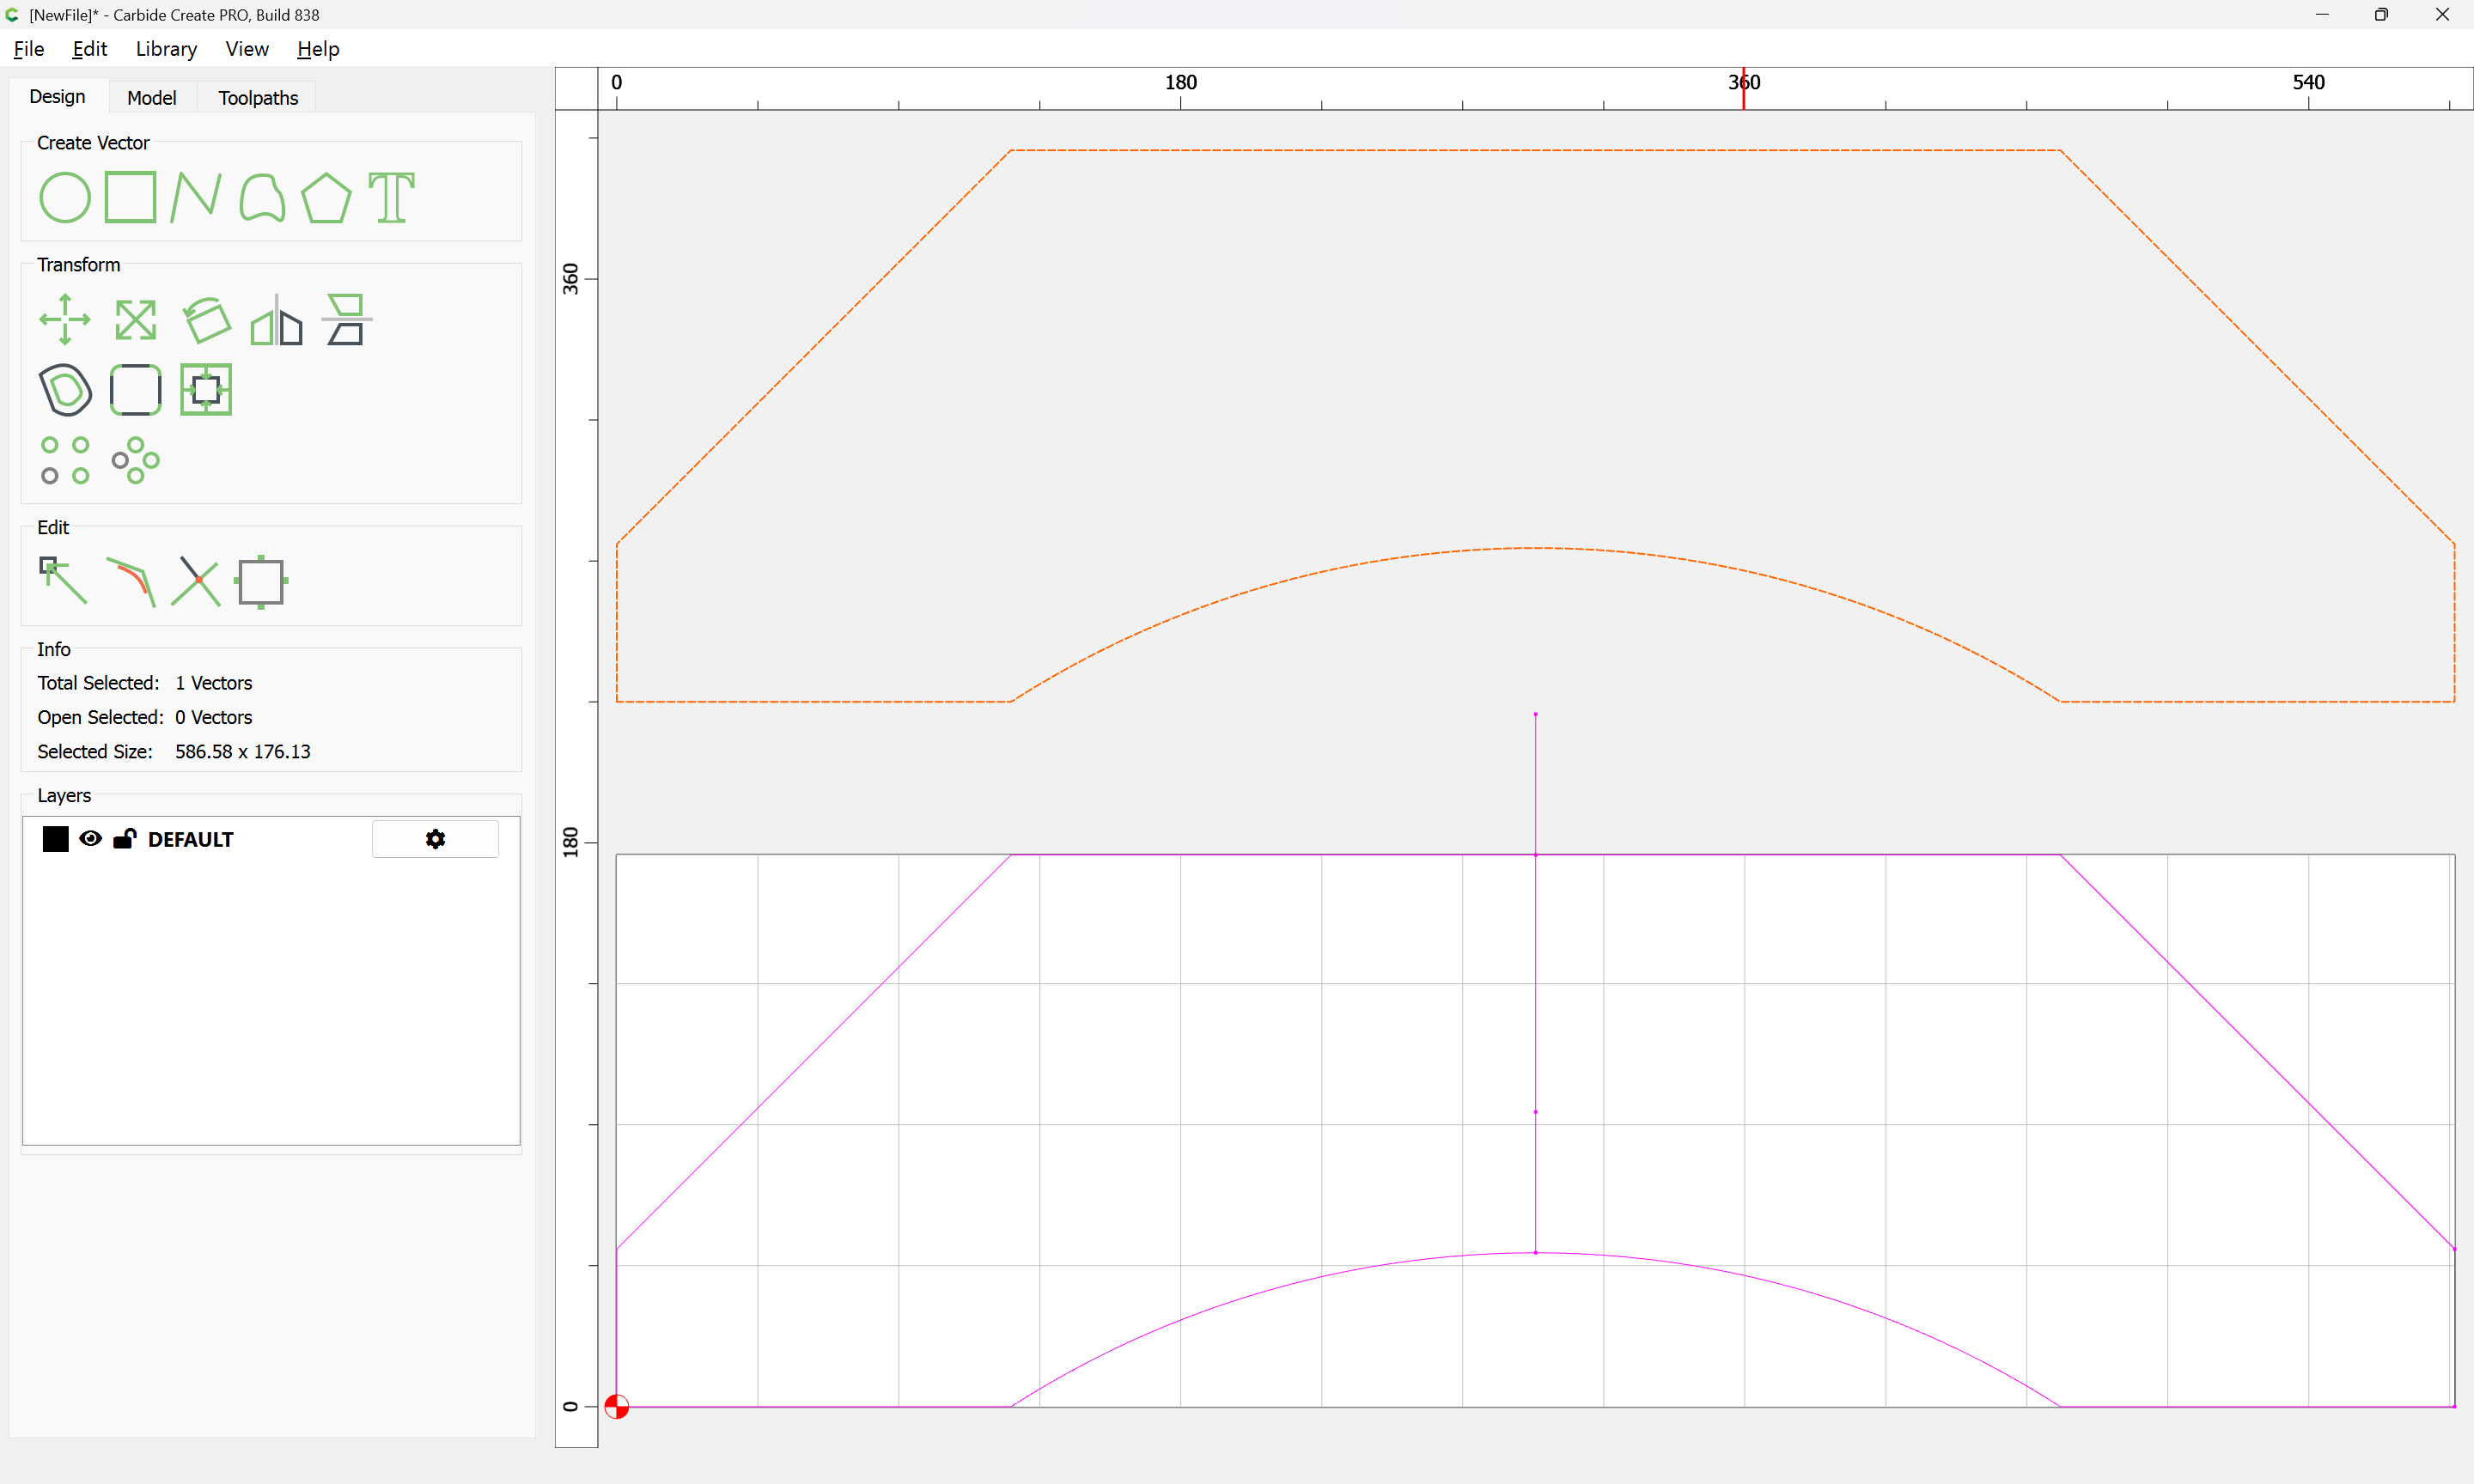This screenshot has height=1484, width=2474.
Task: Open the Resize transform tool
Action: tap(135, 320)
